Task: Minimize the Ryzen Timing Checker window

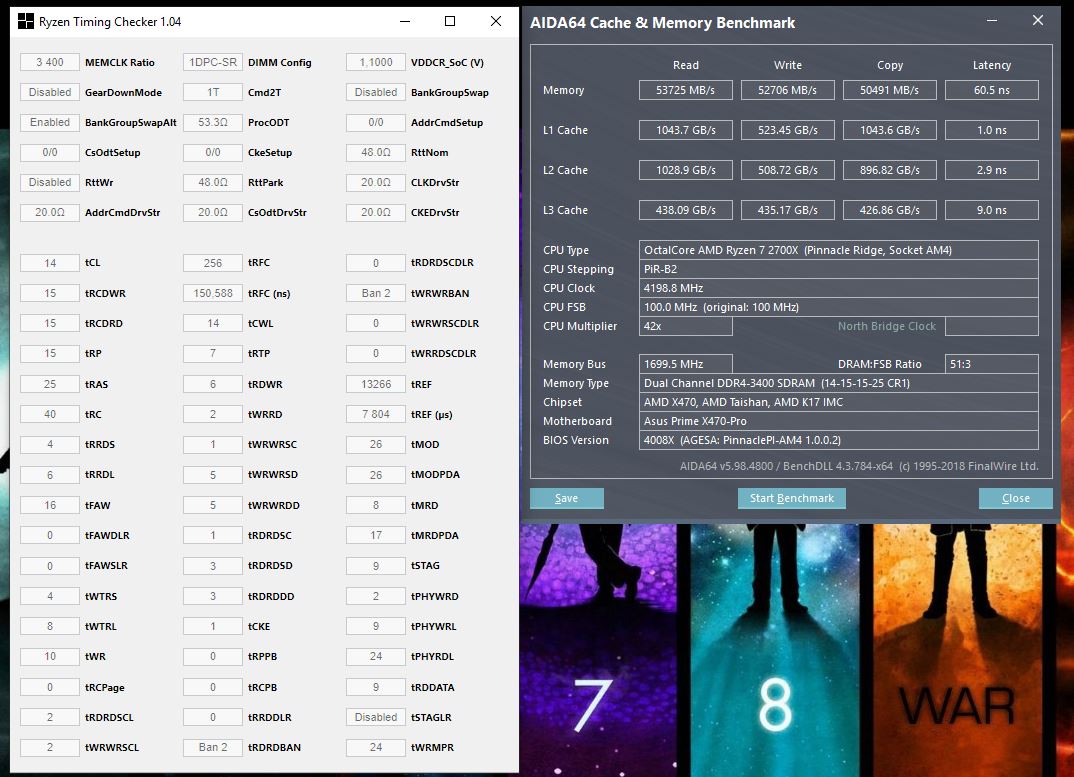Action: 405,21
